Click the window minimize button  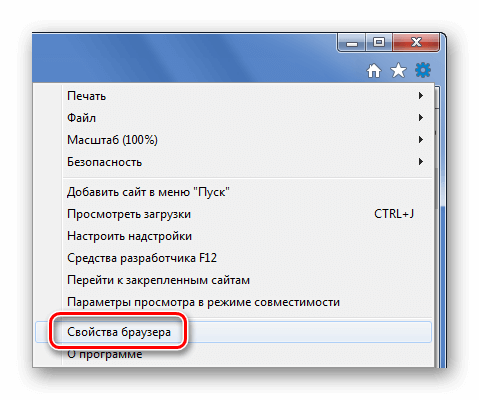coord(352,43)
